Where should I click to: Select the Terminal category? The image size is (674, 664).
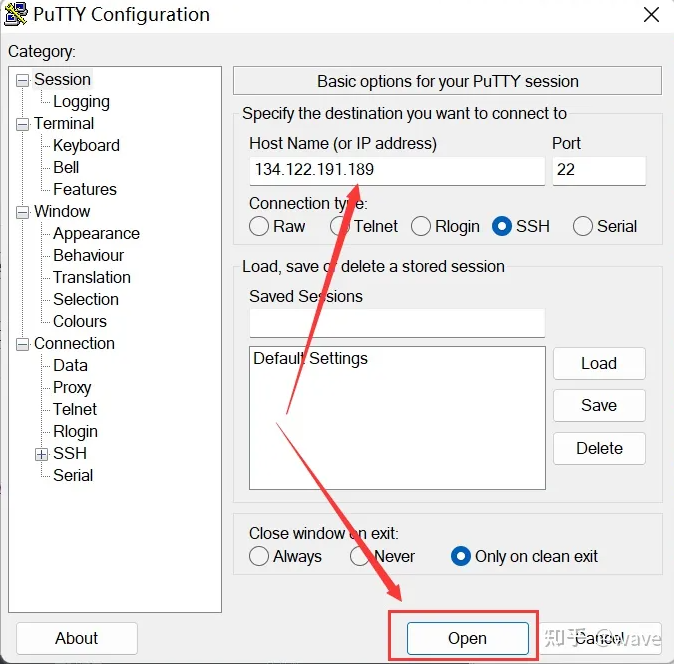click(64, 124)
